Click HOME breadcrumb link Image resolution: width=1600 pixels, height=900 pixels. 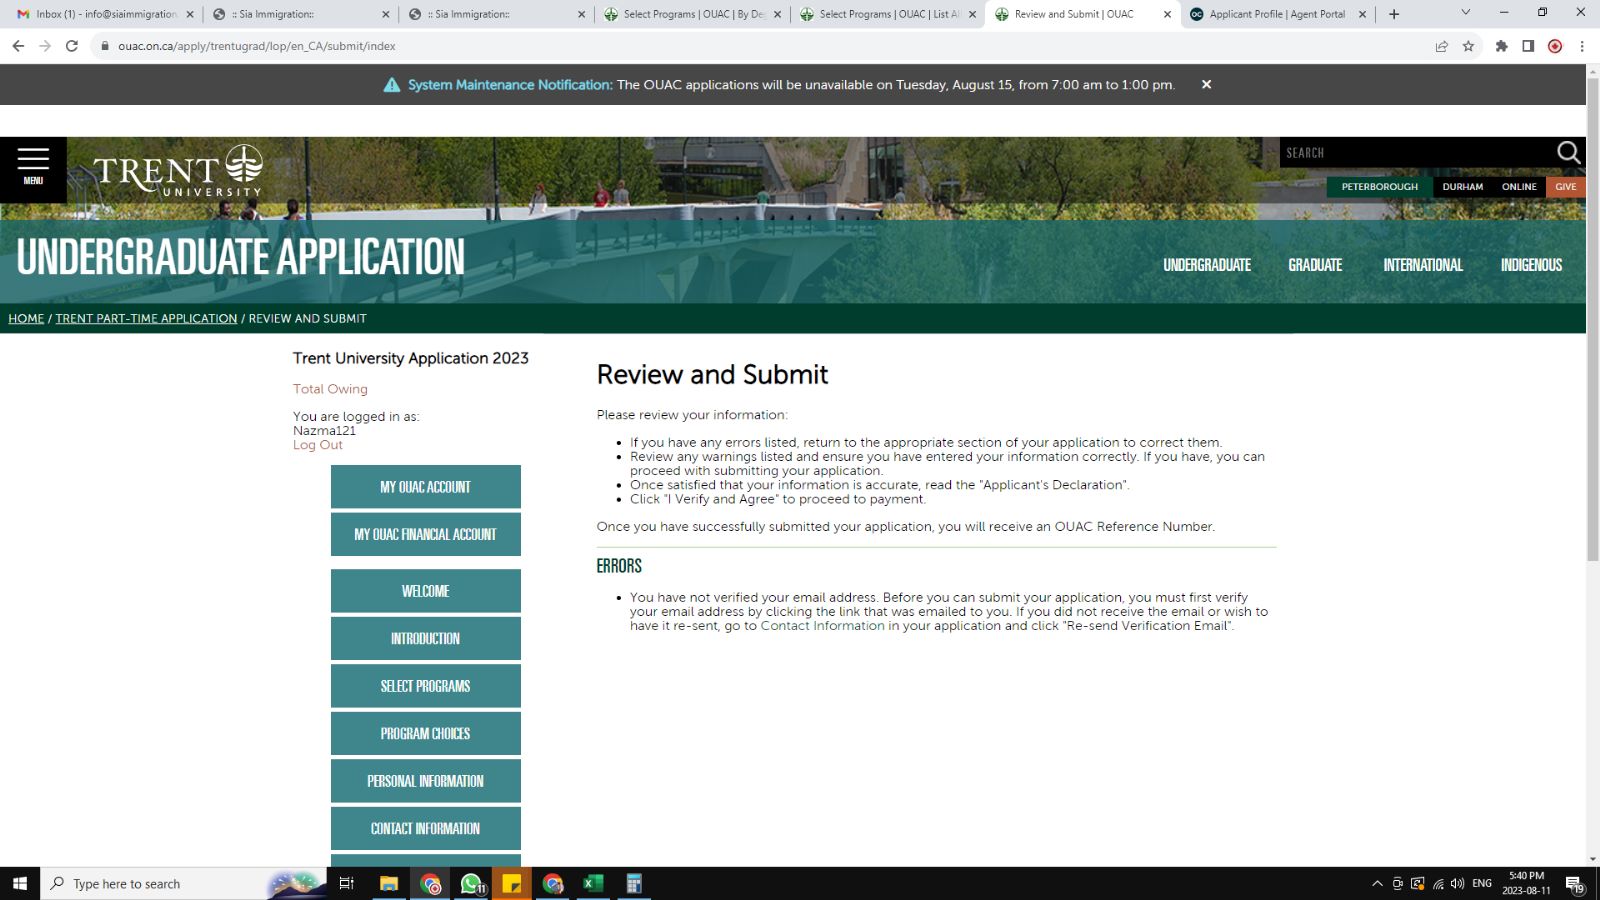click(26, 318)
